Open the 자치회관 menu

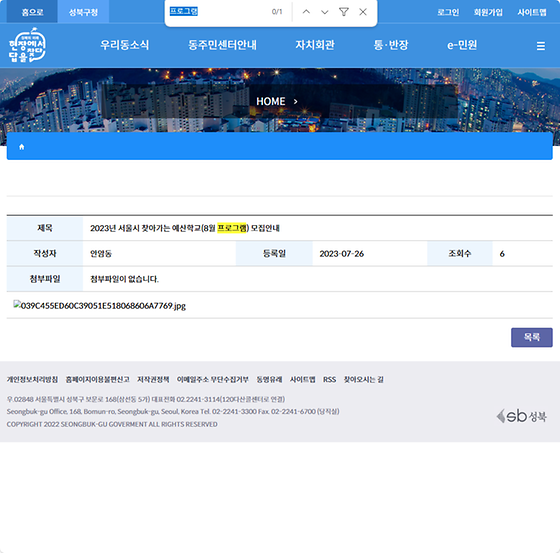[x=315, y=45]
